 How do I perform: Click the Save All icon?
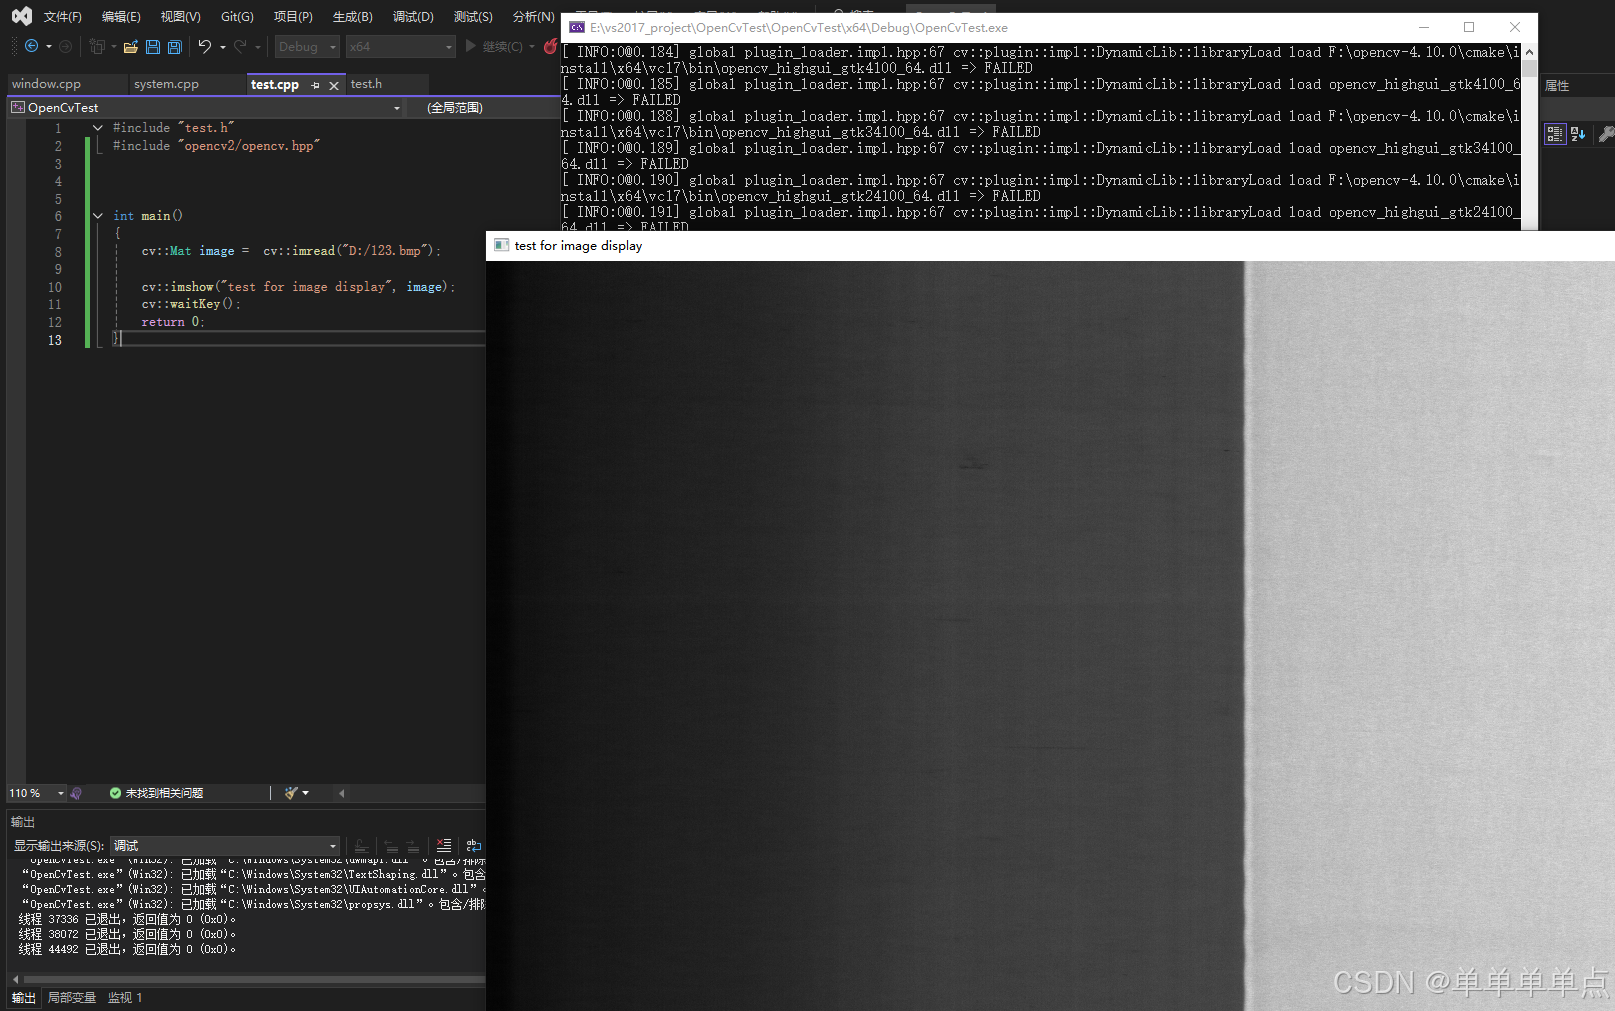(175, 46)
